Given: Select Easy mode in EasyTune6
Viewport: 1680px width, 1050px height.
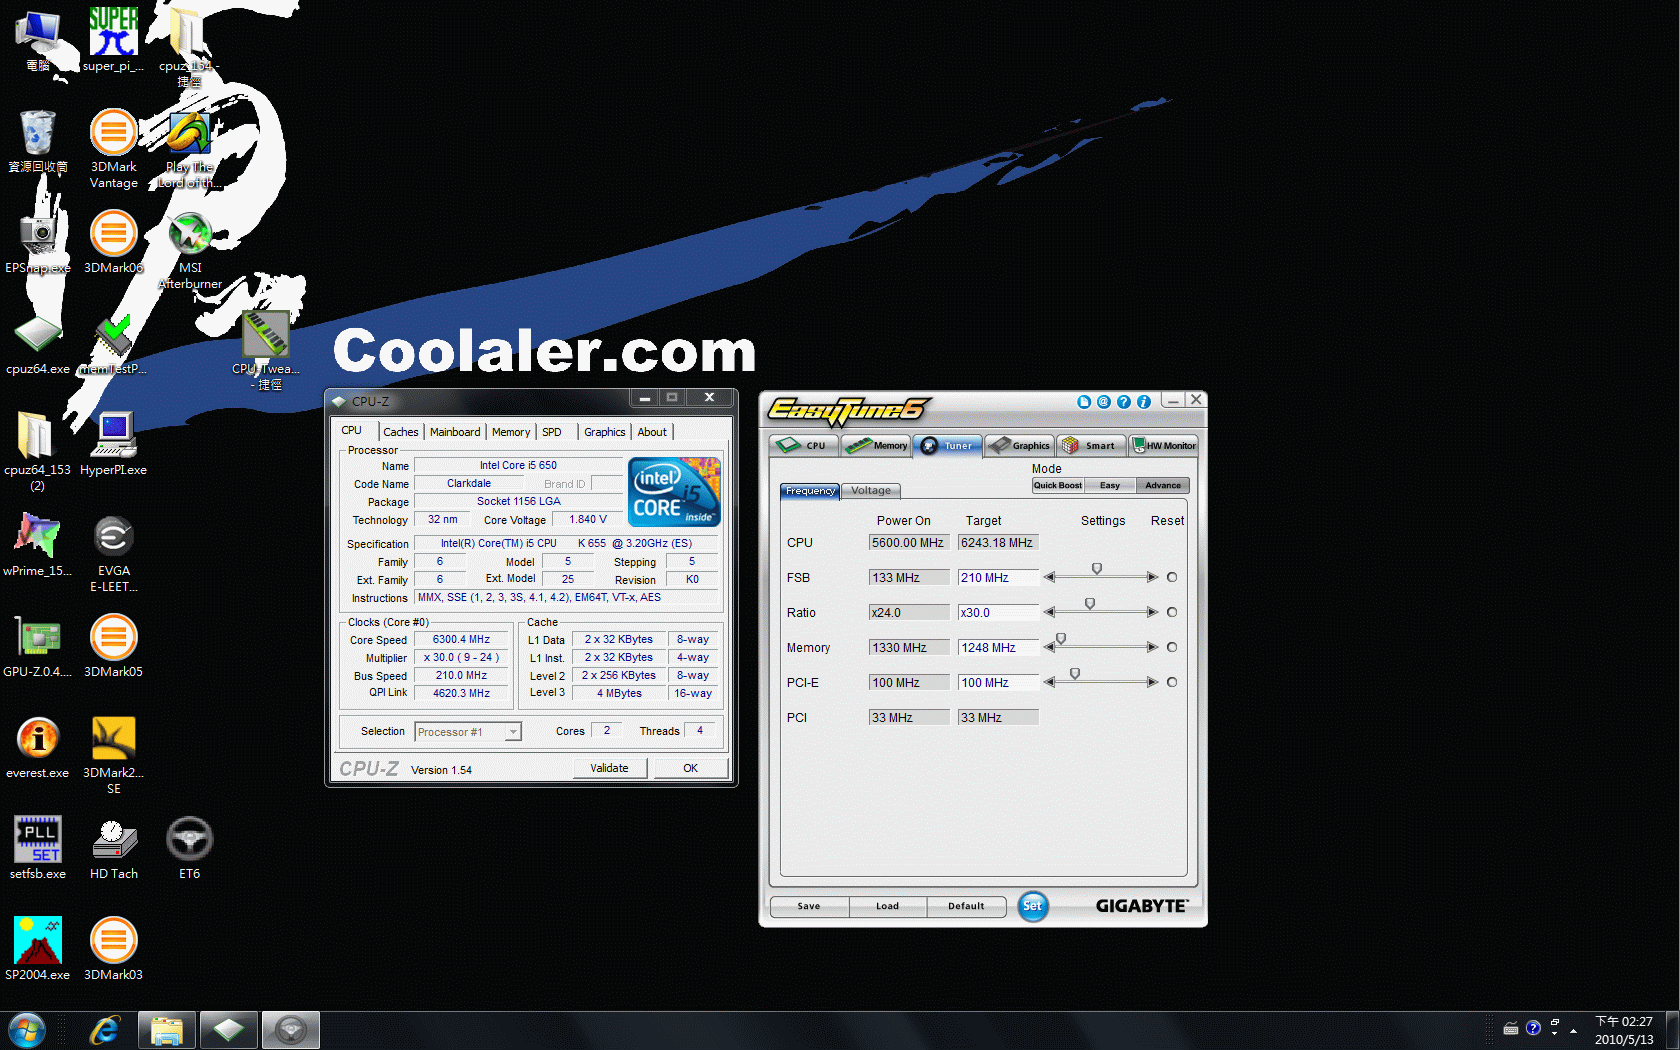Looking at the screenshot, I should 1110,486.
